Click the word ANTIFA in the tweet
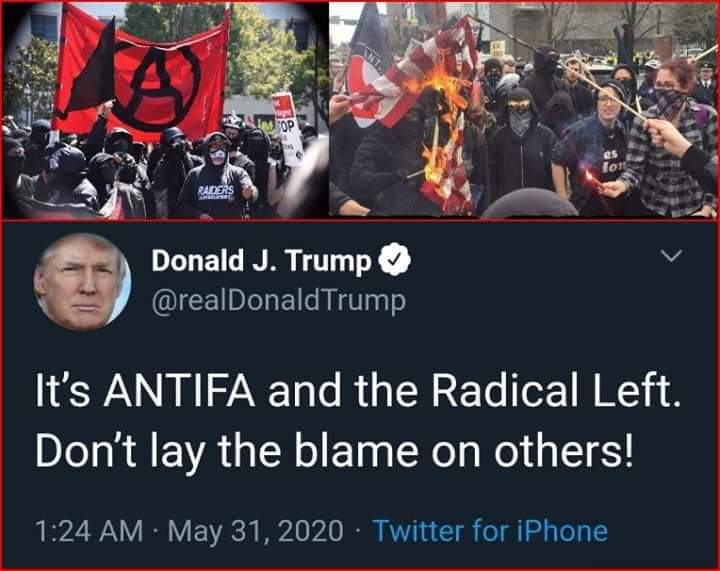 pyautogui.click(x=179, y=392)
